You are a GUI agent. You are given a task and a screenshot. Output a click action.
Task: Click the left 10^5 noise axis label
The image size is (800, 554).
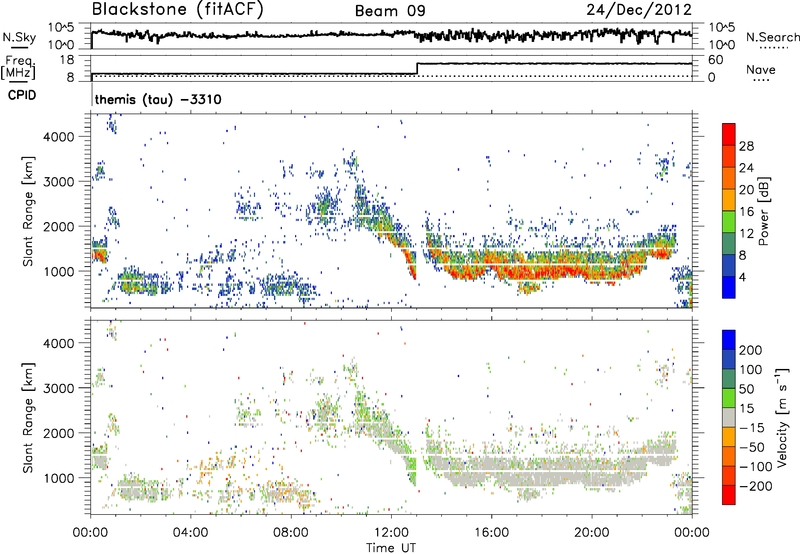[61, 28]
